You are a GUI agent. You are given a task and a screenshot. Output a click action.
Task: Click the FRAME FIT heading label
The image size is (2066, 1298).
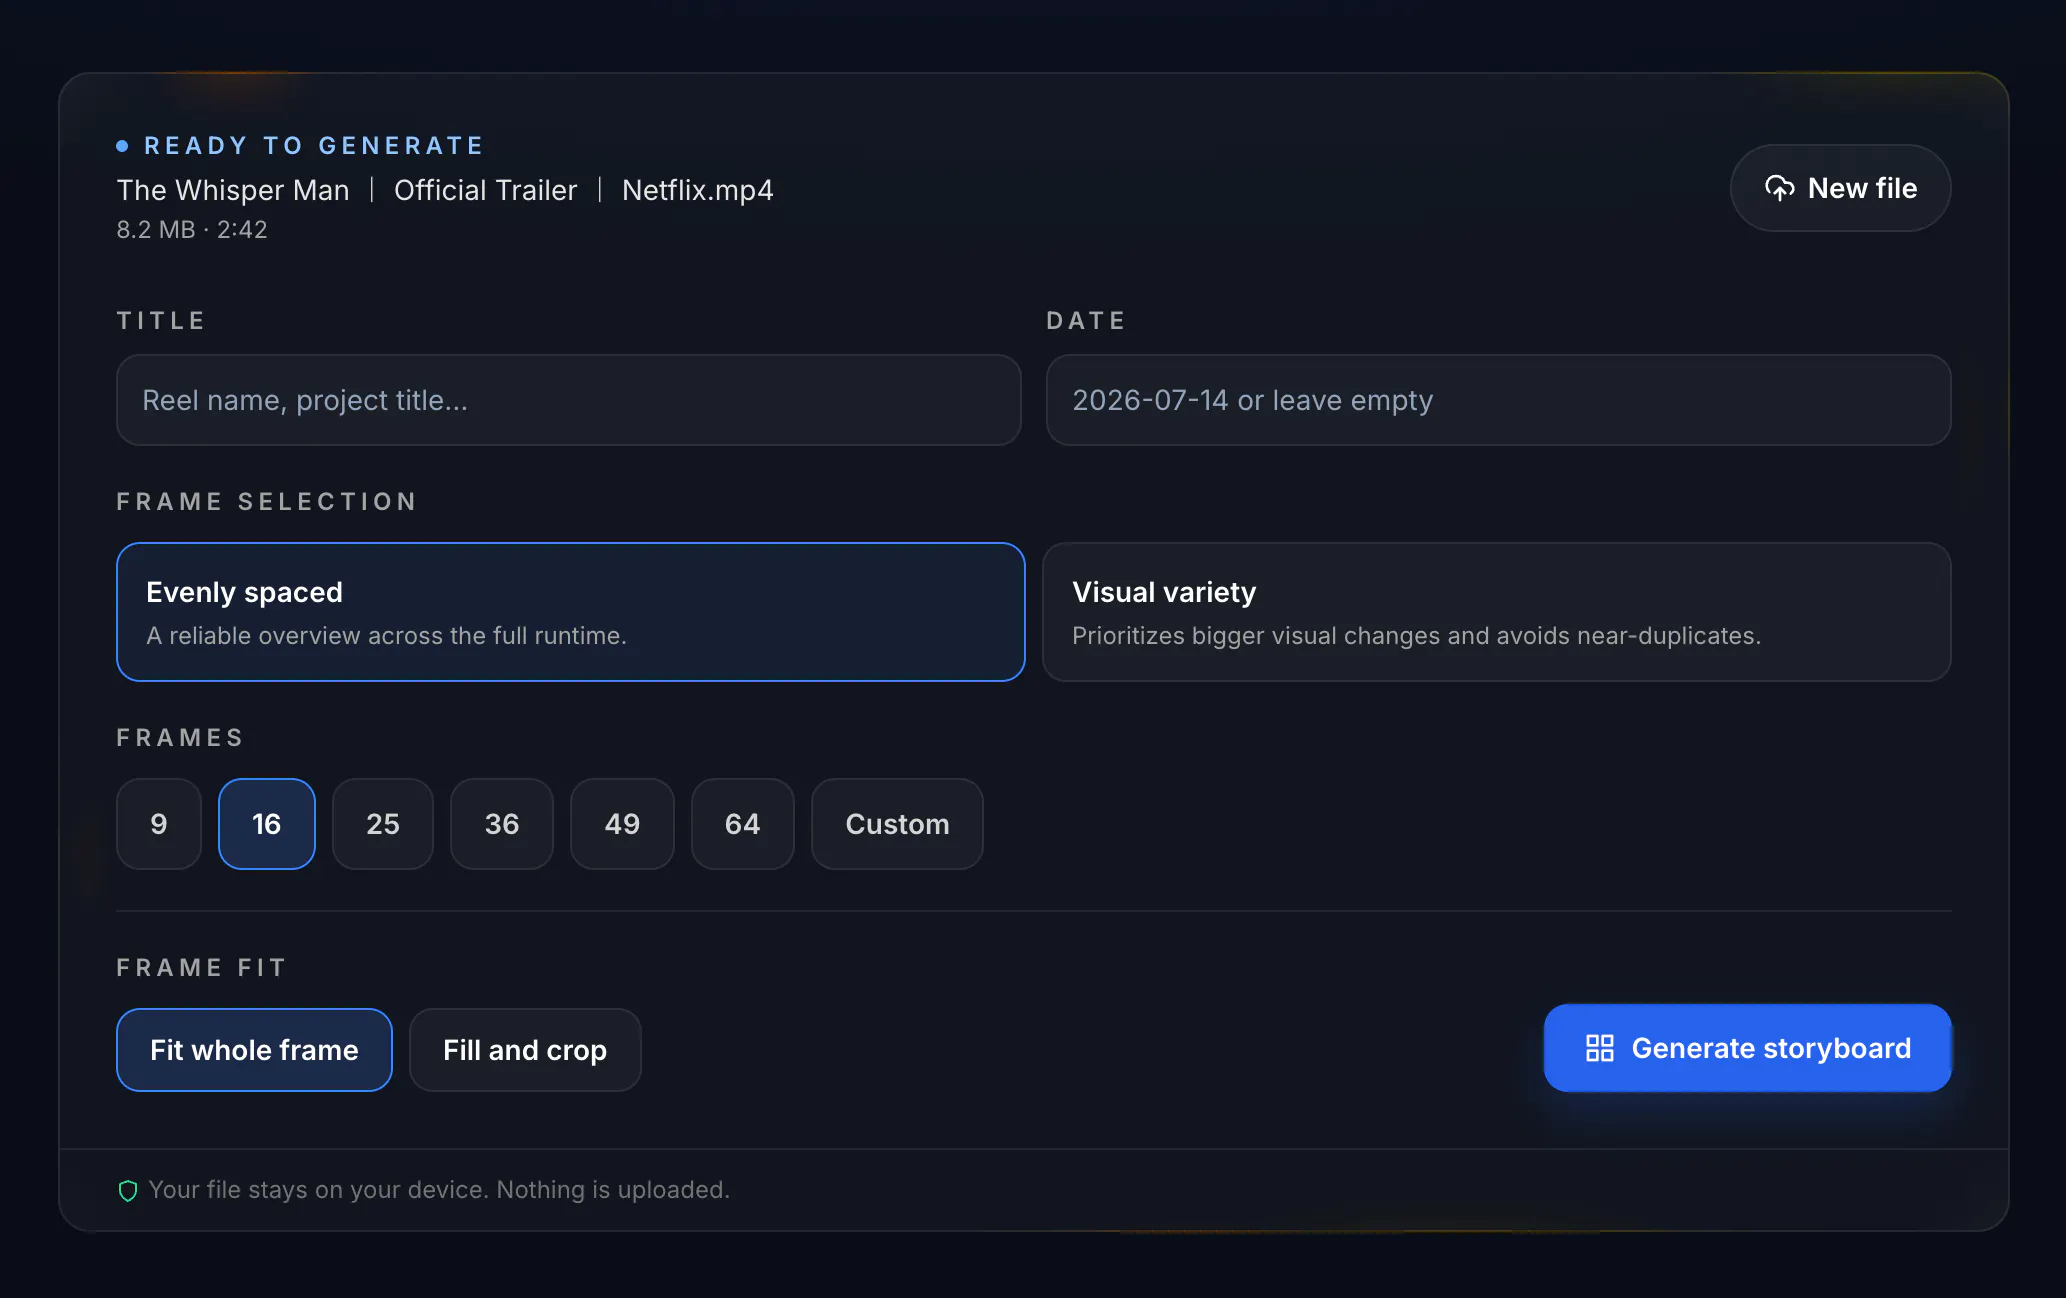[x=202, y=968]
